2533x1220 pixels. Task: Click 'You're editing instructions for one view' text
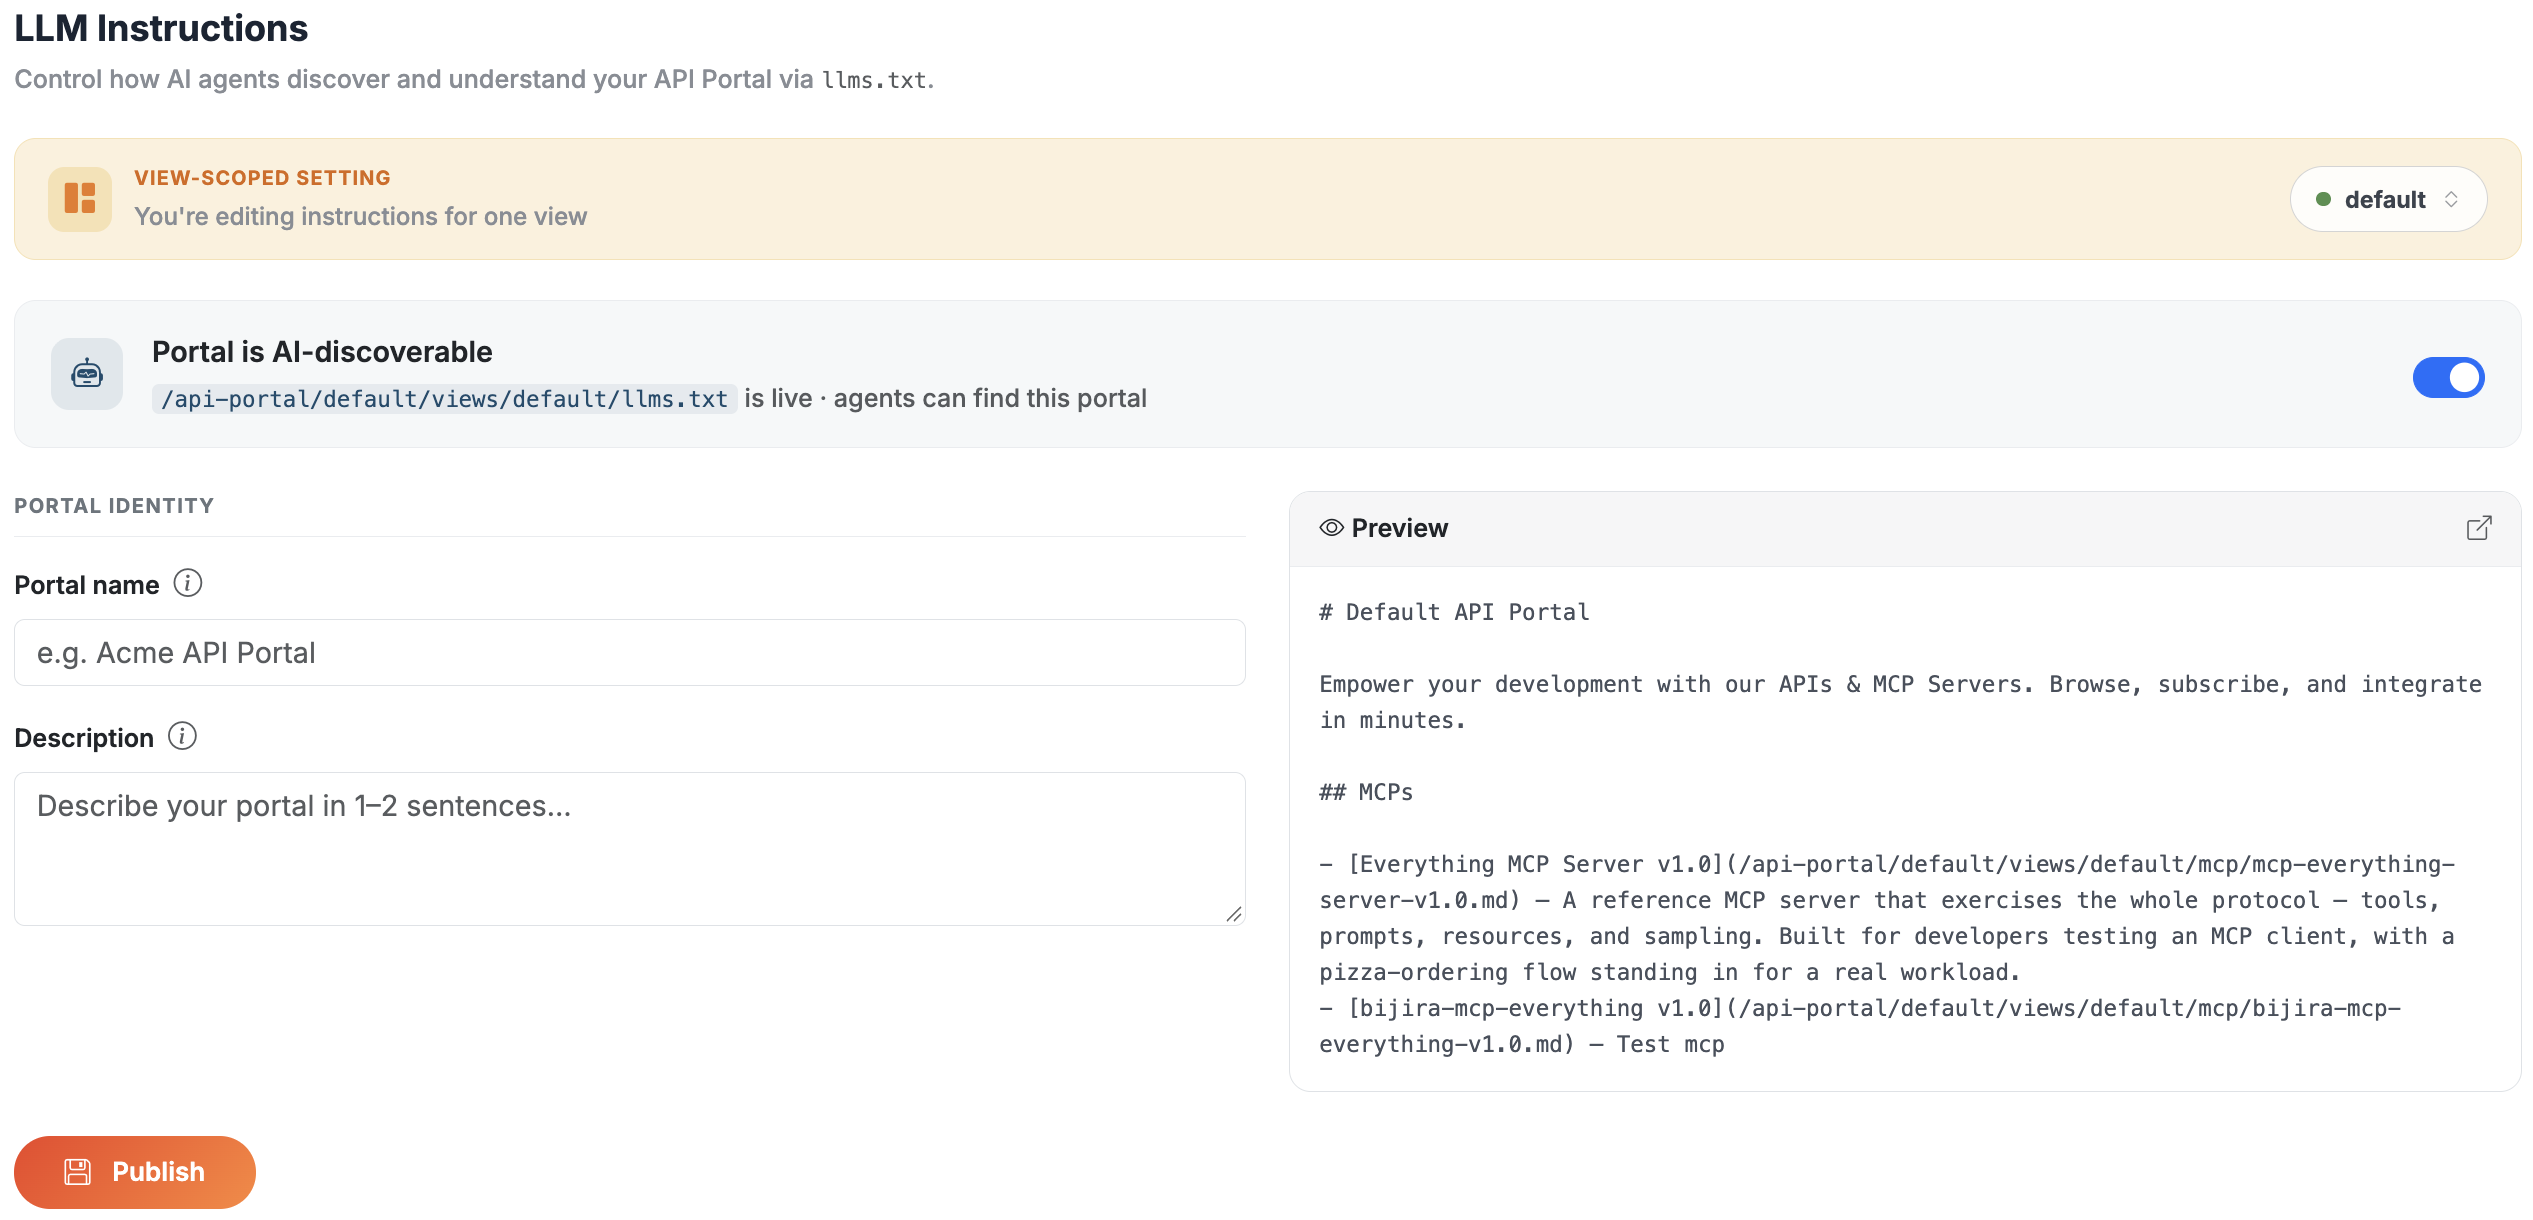361,217
